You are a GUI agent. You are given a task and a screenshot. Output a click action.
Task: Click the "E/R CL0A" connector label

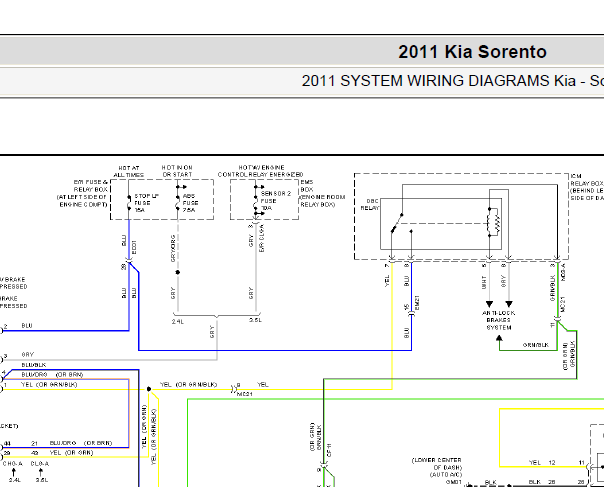pos(262,238)
